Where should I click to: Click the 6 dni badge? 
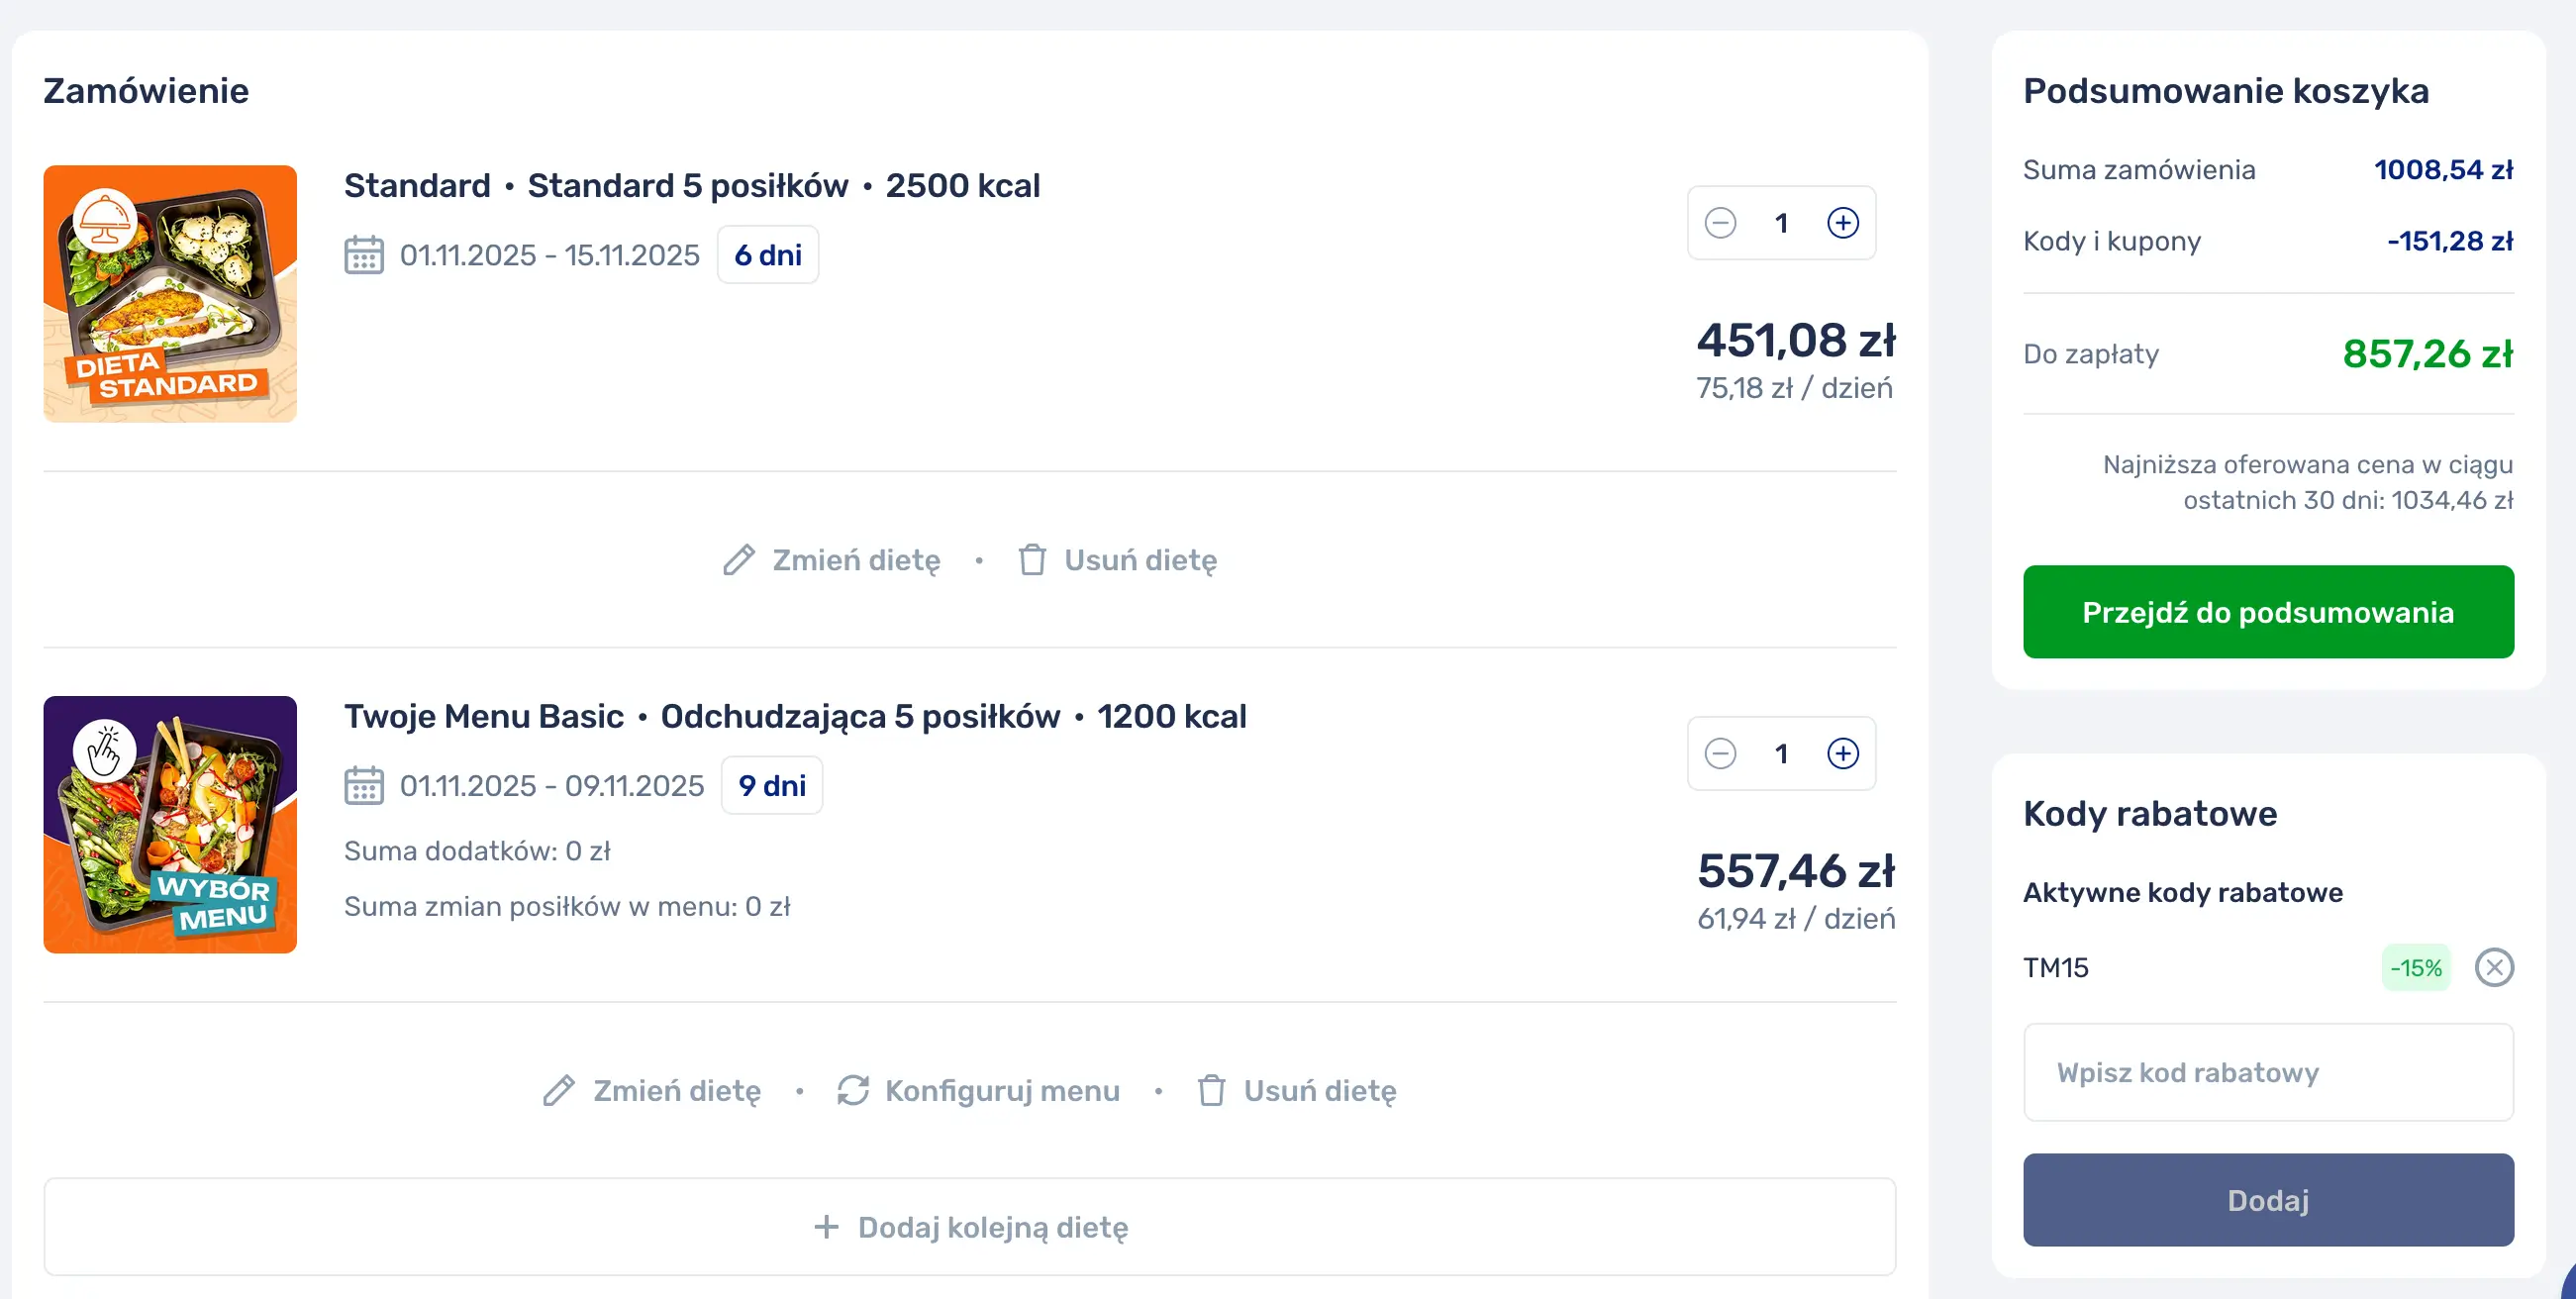click(x=767, y=255)
